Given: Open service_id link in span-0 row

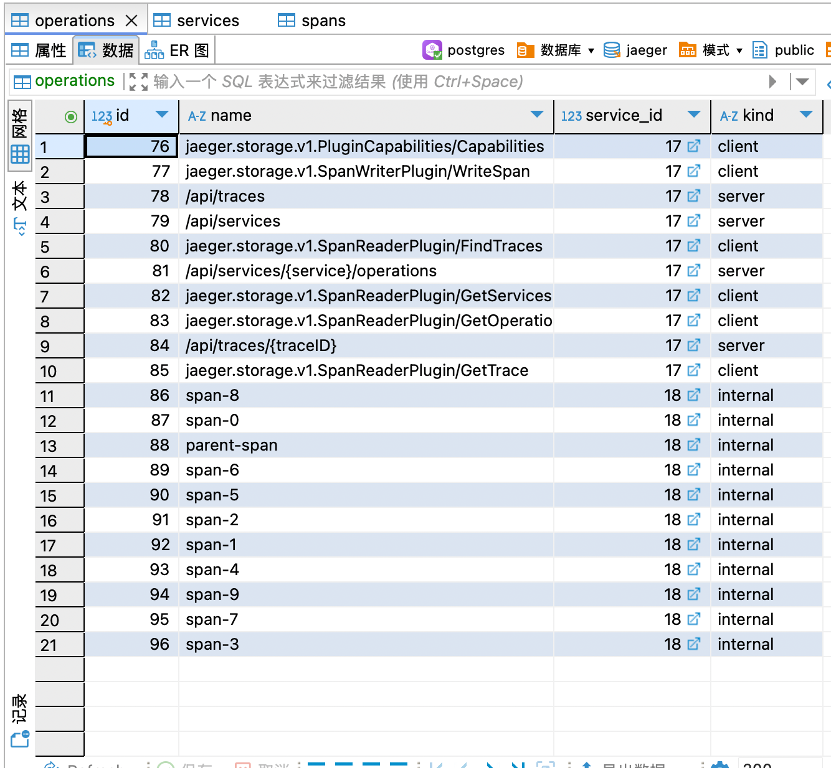Looking at the screenshot, I should 694,420.
